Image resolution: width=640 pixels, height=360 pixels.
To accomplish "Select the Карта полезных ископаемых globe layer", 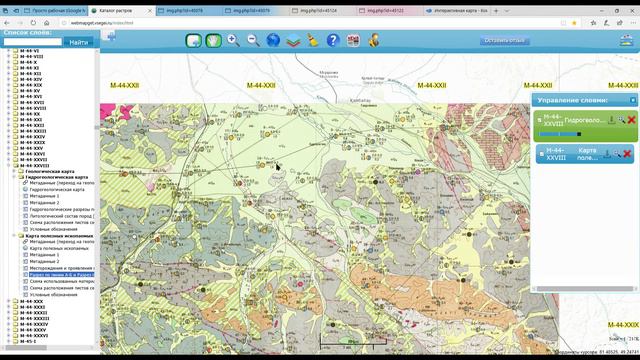I will [x=59, y=248].
